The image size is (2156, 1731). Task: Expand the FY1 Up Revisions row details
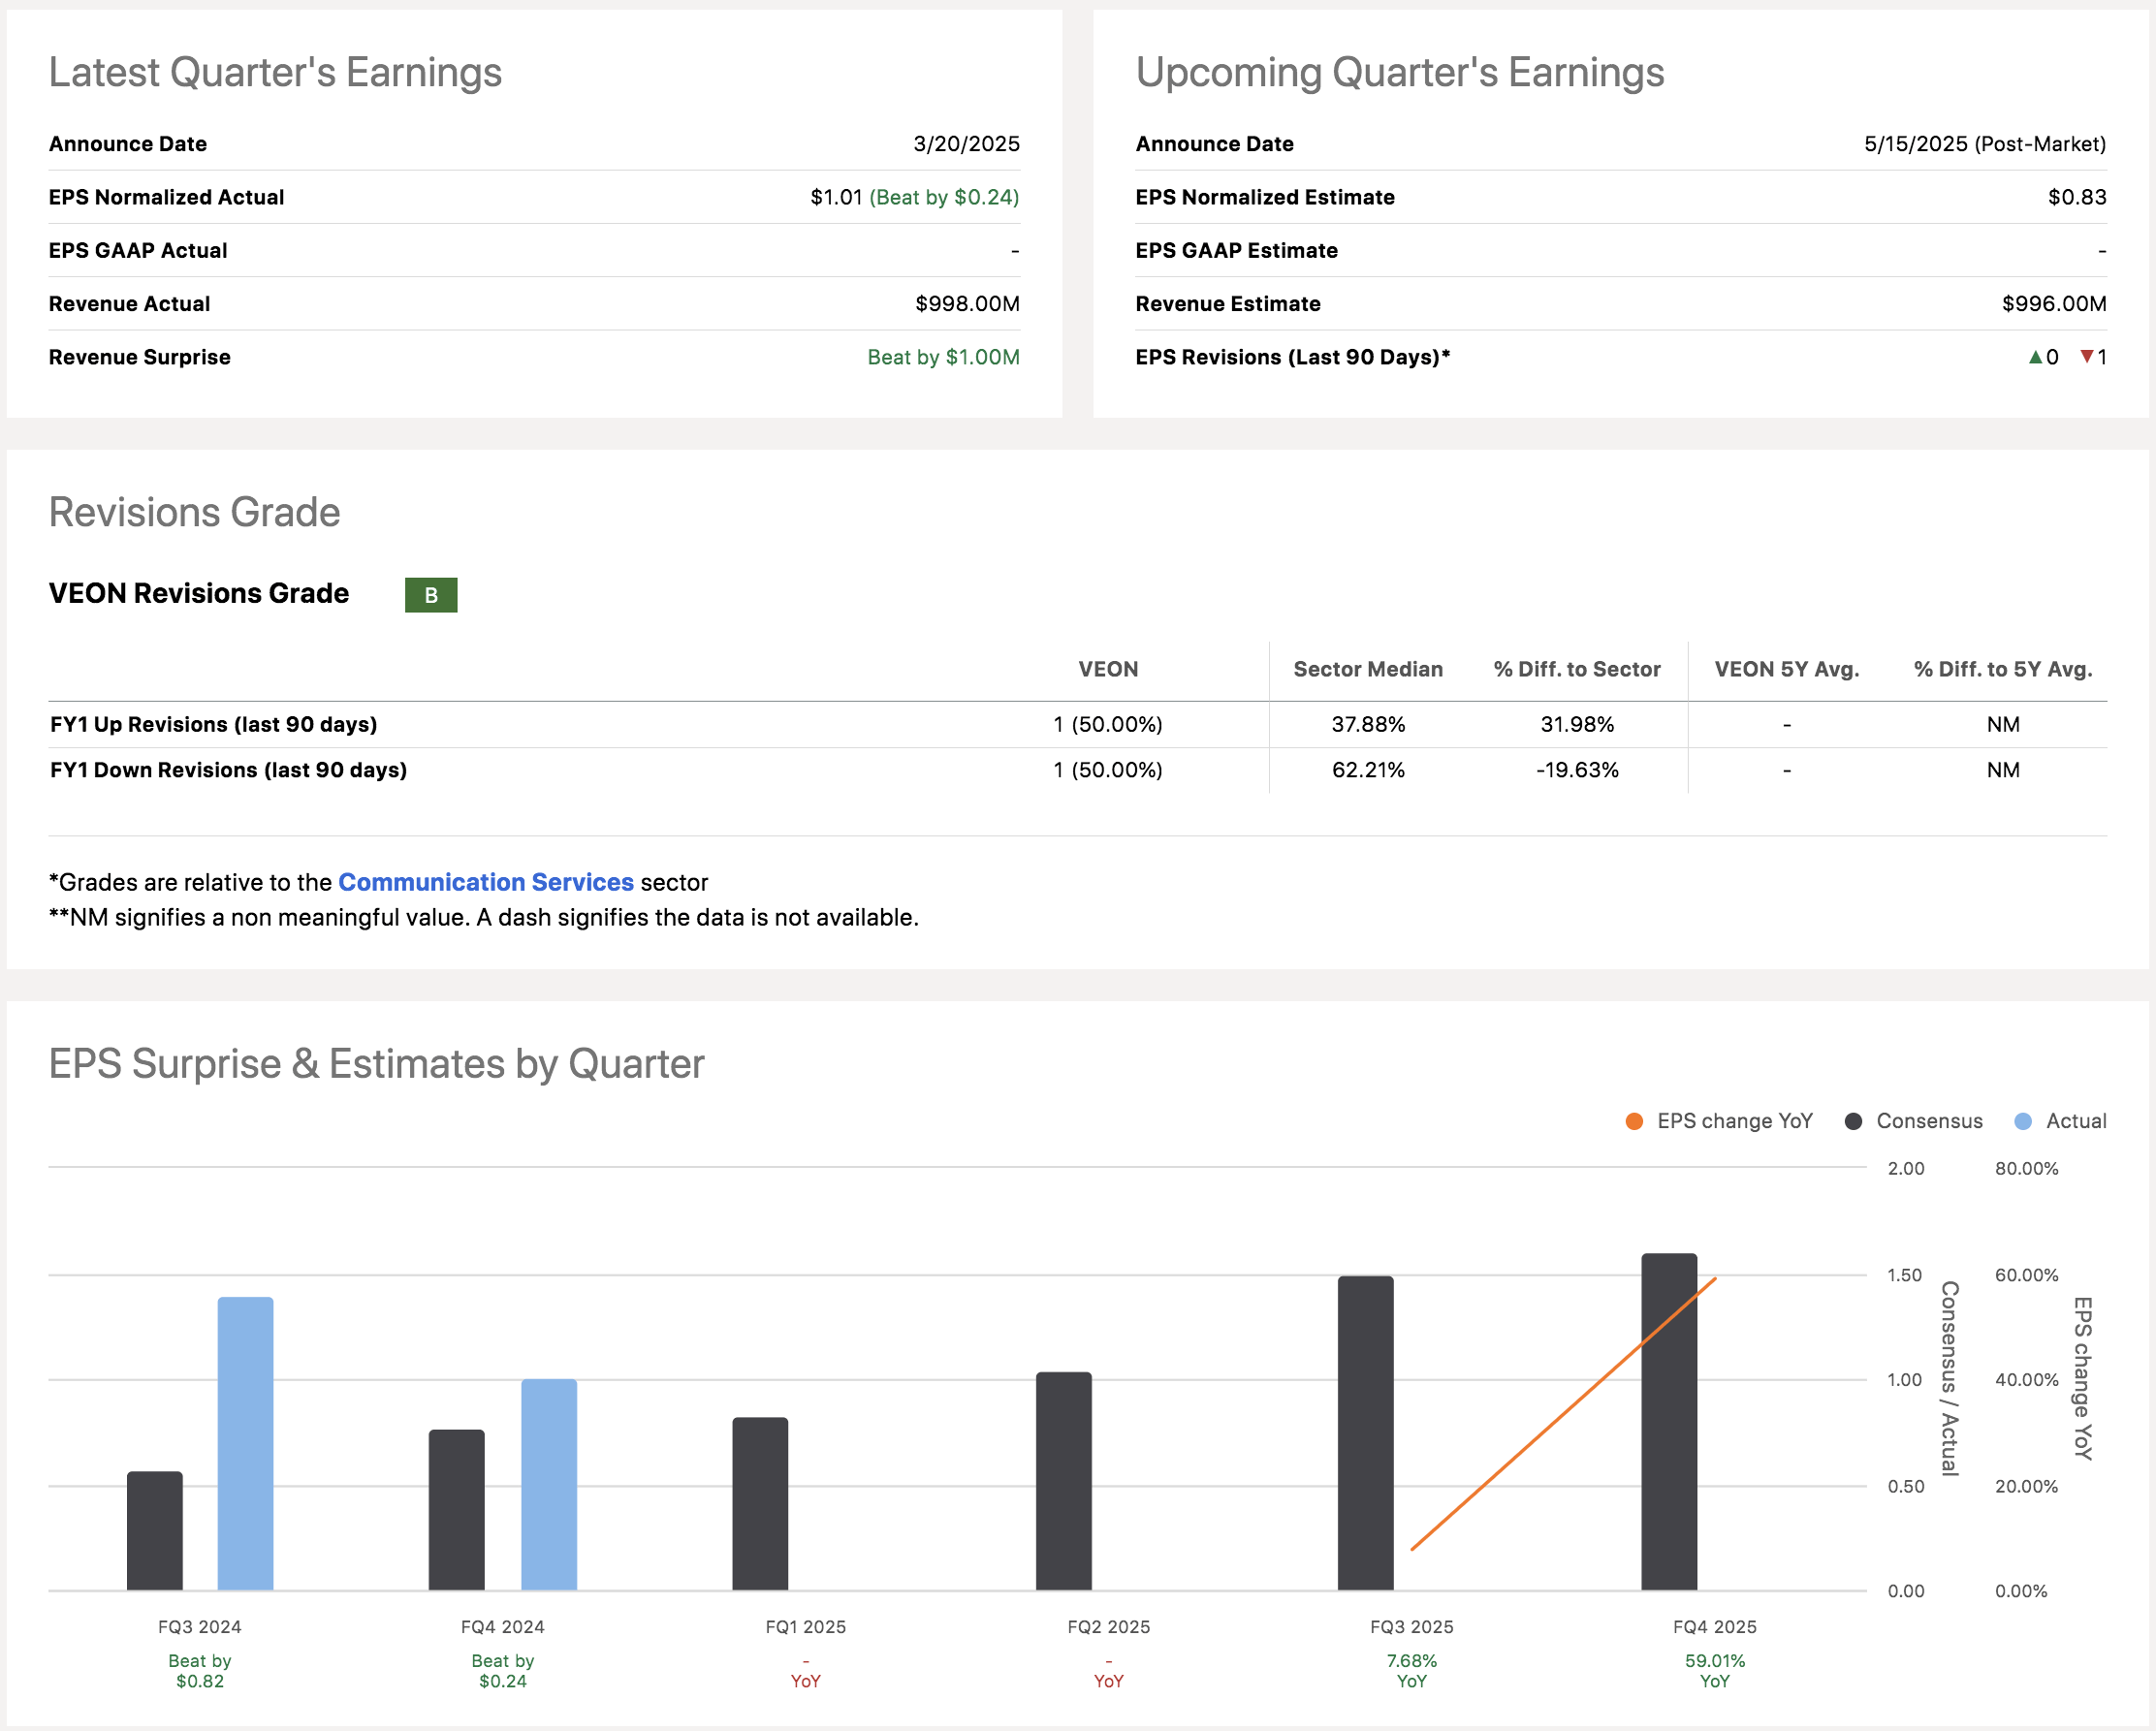pos(213,724)
